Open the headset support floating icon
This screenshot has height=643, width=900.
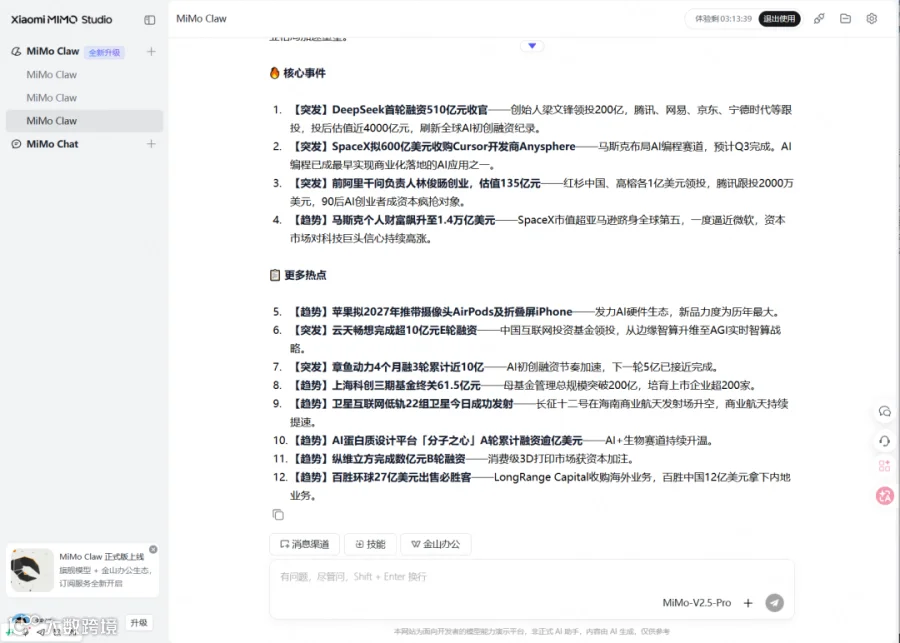point(885,441)
